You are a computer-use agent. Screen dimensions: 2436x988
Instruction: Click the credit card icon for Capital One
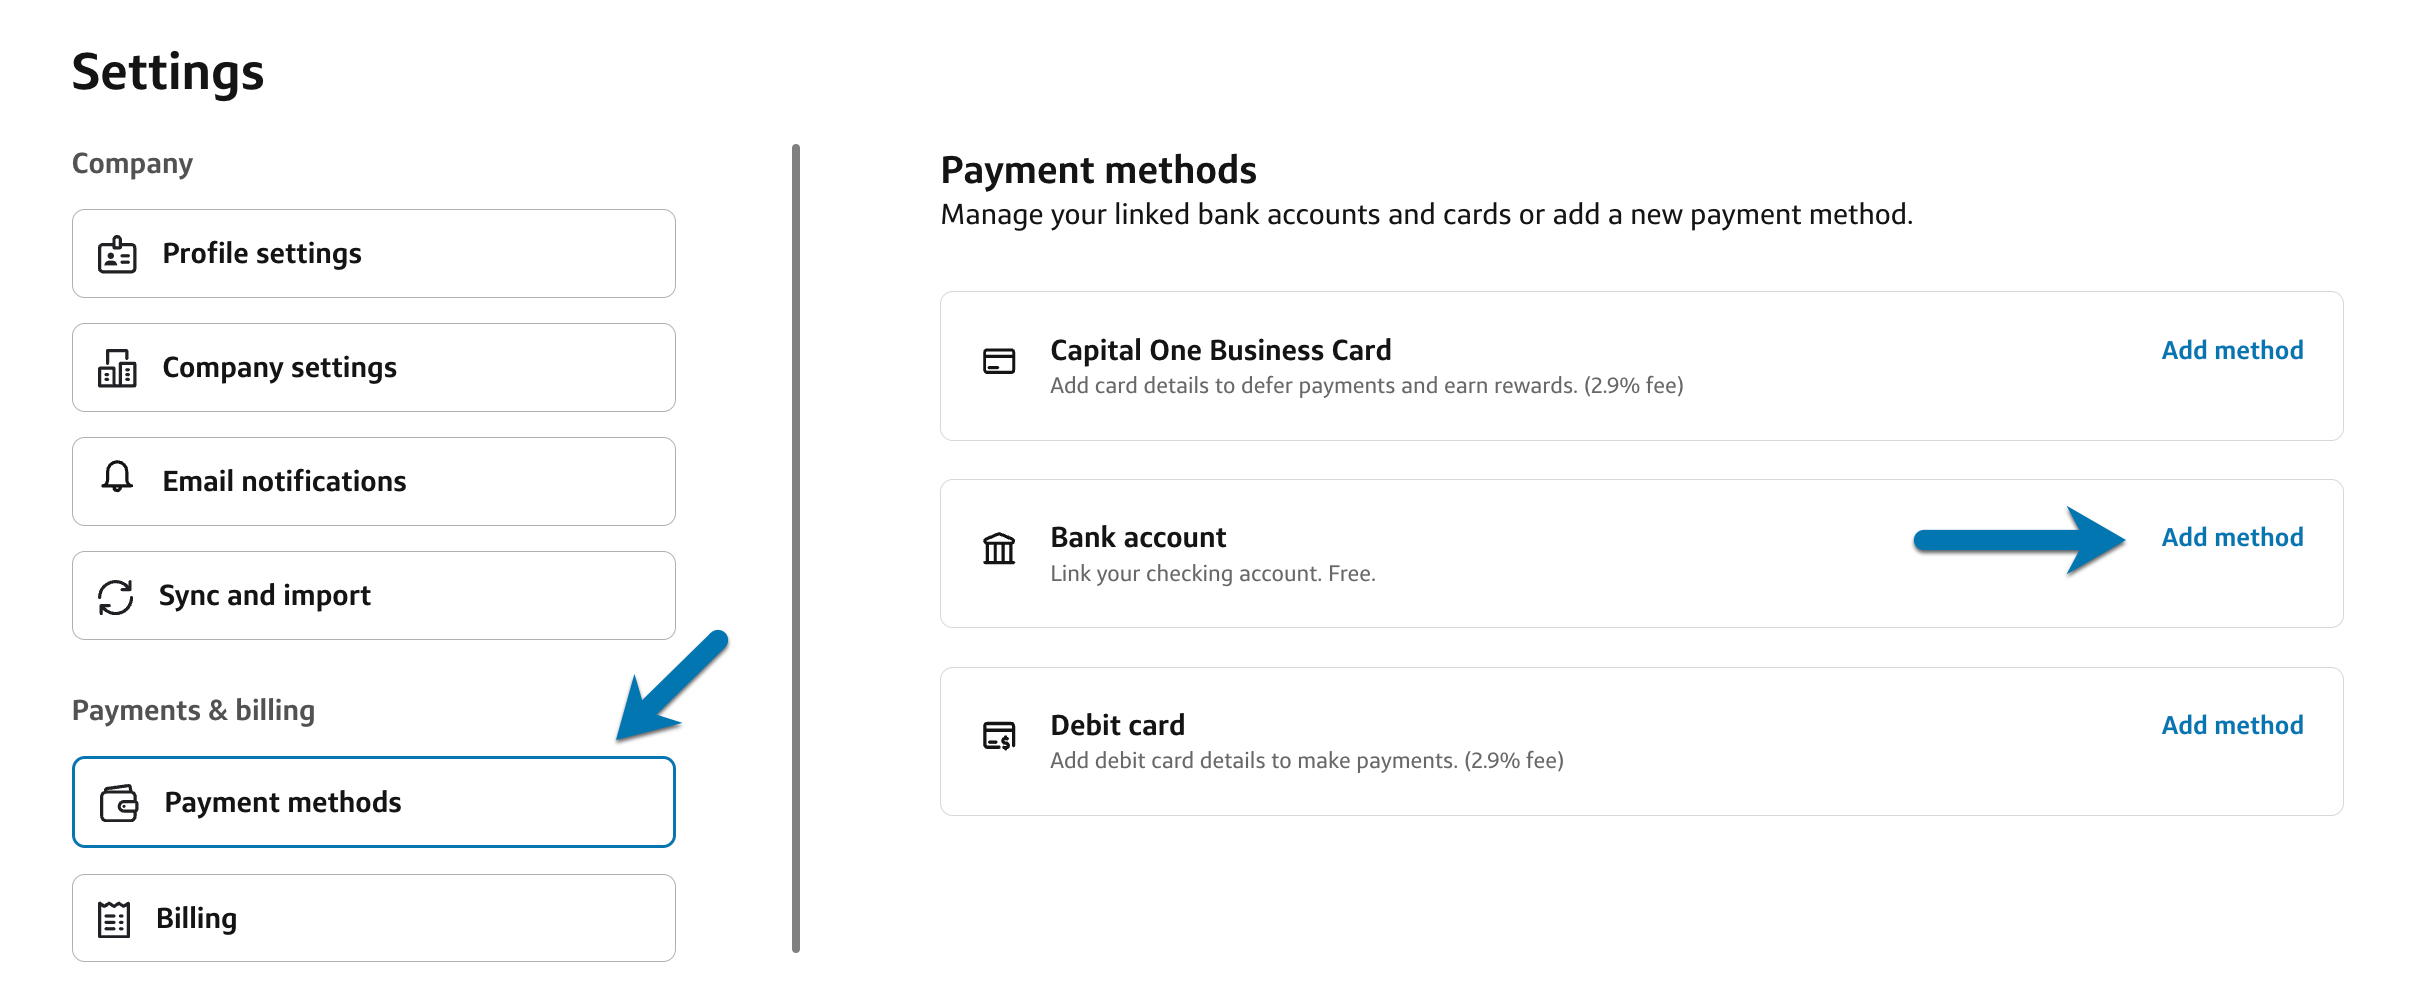click(998, 361)
